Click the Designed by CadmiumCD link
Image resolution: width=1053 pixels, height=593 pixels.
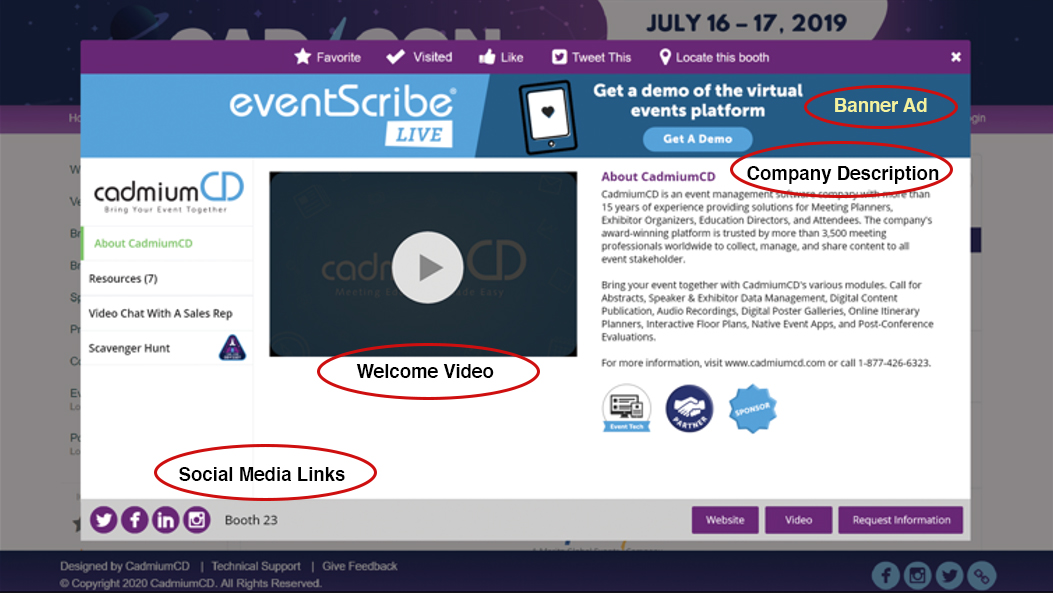click(x=125, y=566)
